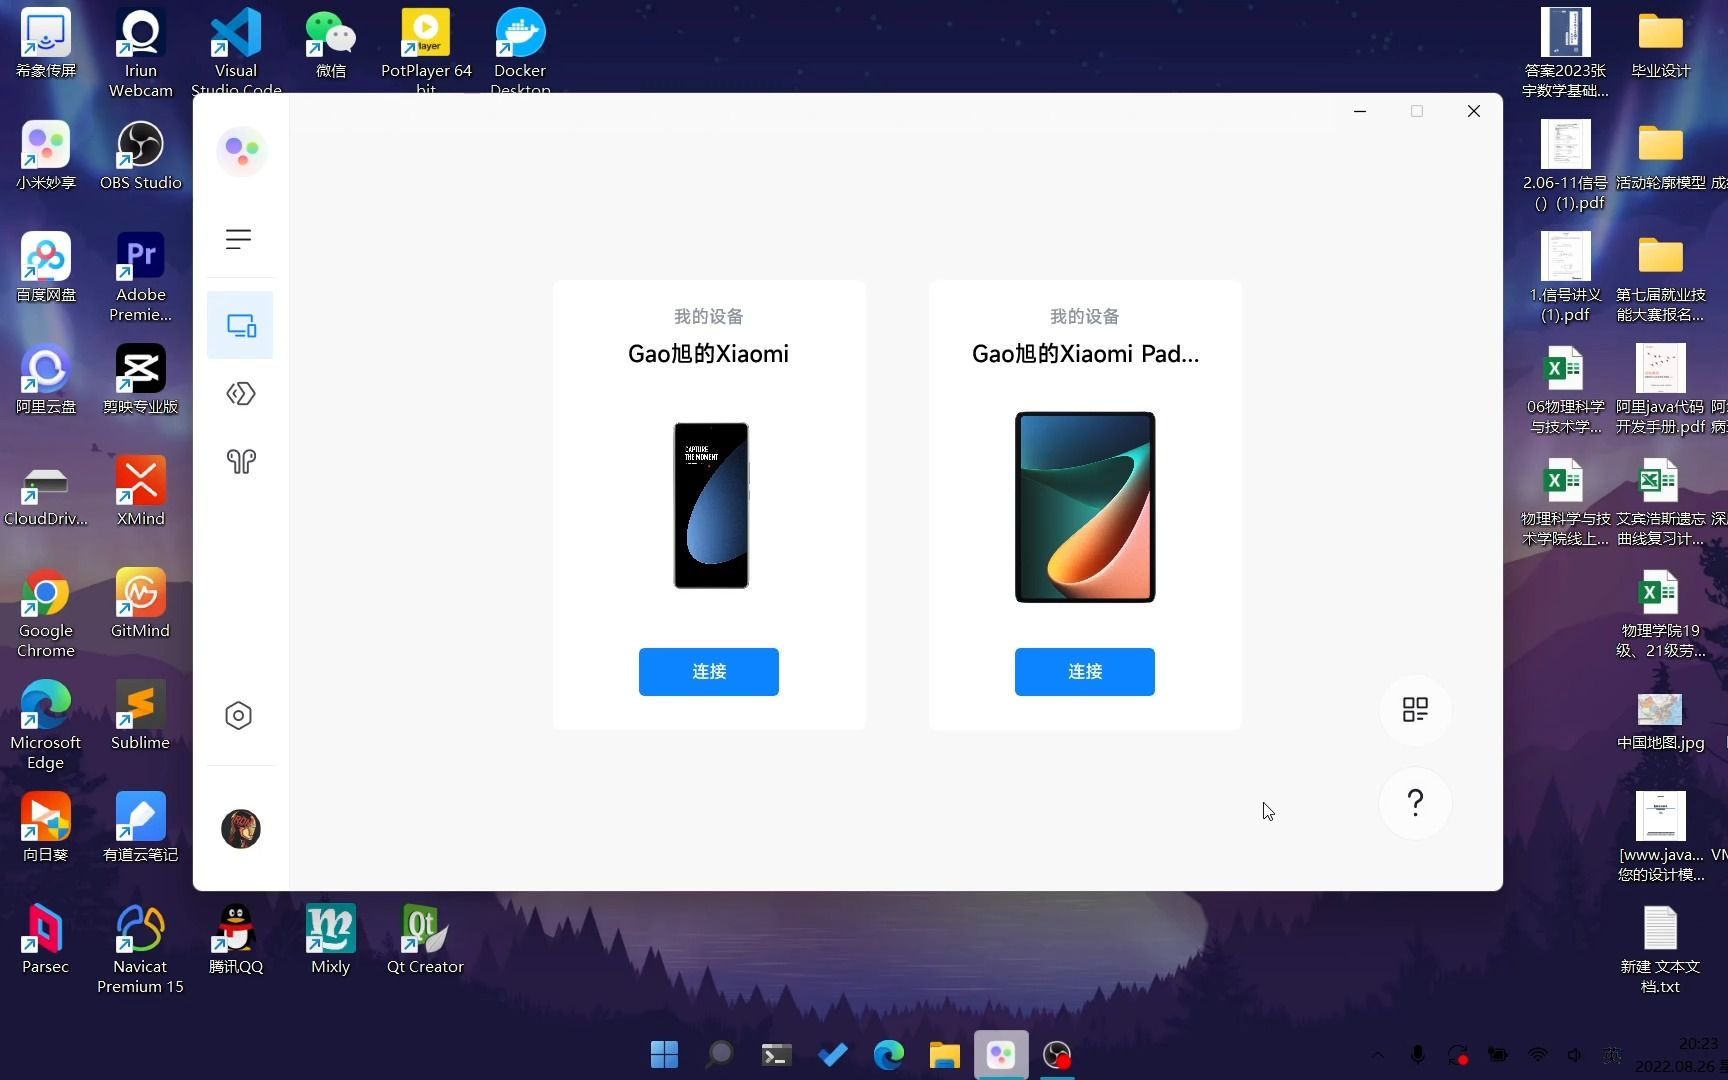
Task: Click the Gao旭的Xiaomi device name
Action: pyautogui.click(x=708, y=354)
